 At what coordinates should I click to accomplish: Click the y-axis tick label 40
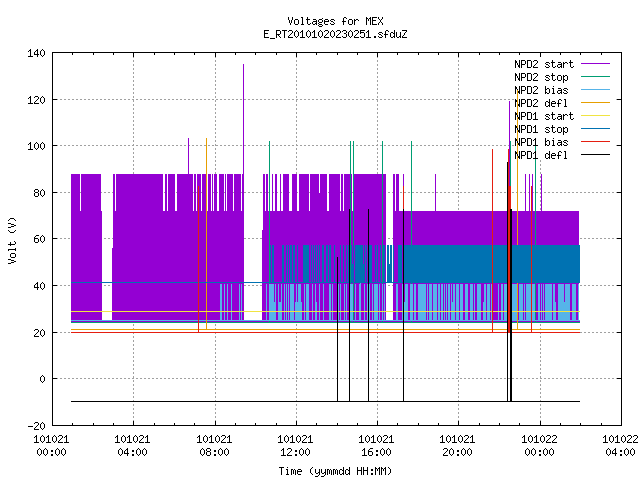(x=40, y=286)
